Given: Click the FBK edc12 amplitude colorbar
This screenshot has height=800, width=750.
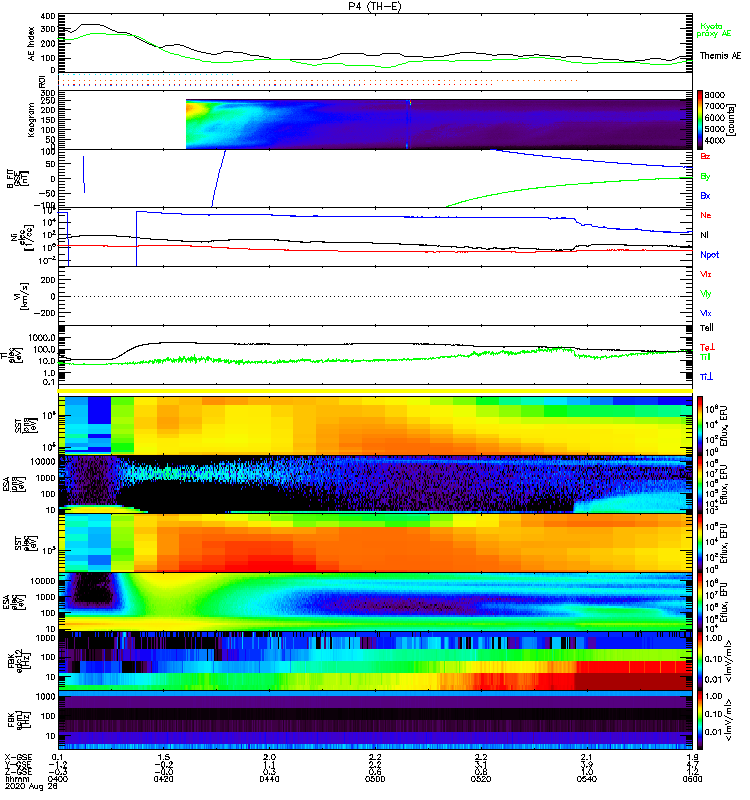Looking at the screenshot, I should click(700, 661).
